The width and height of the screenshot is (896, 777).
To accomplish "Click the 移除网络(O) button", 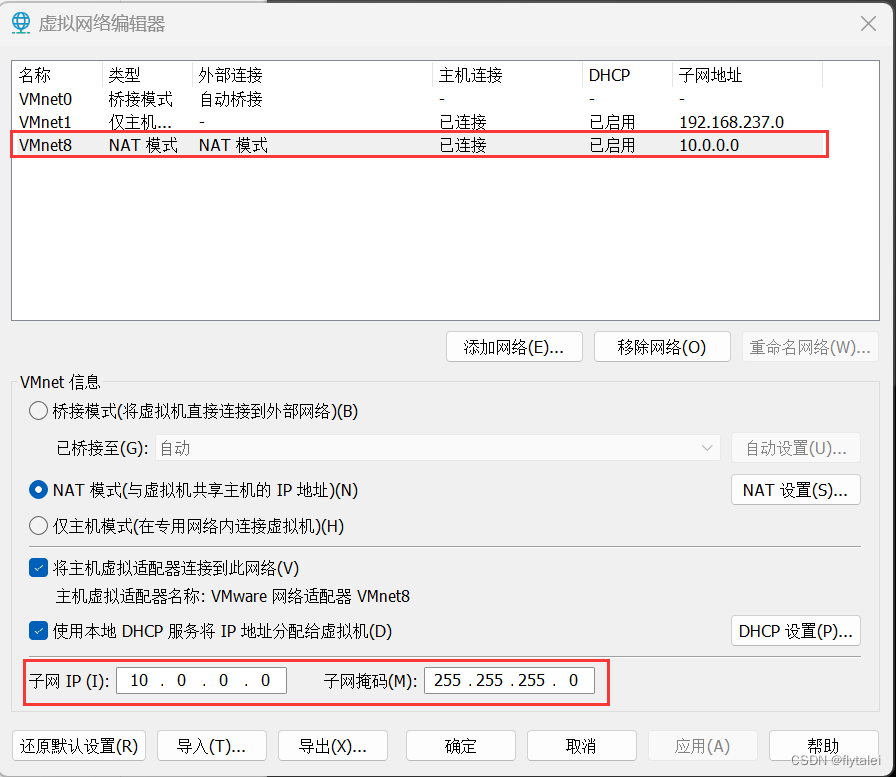I will 662,347.
